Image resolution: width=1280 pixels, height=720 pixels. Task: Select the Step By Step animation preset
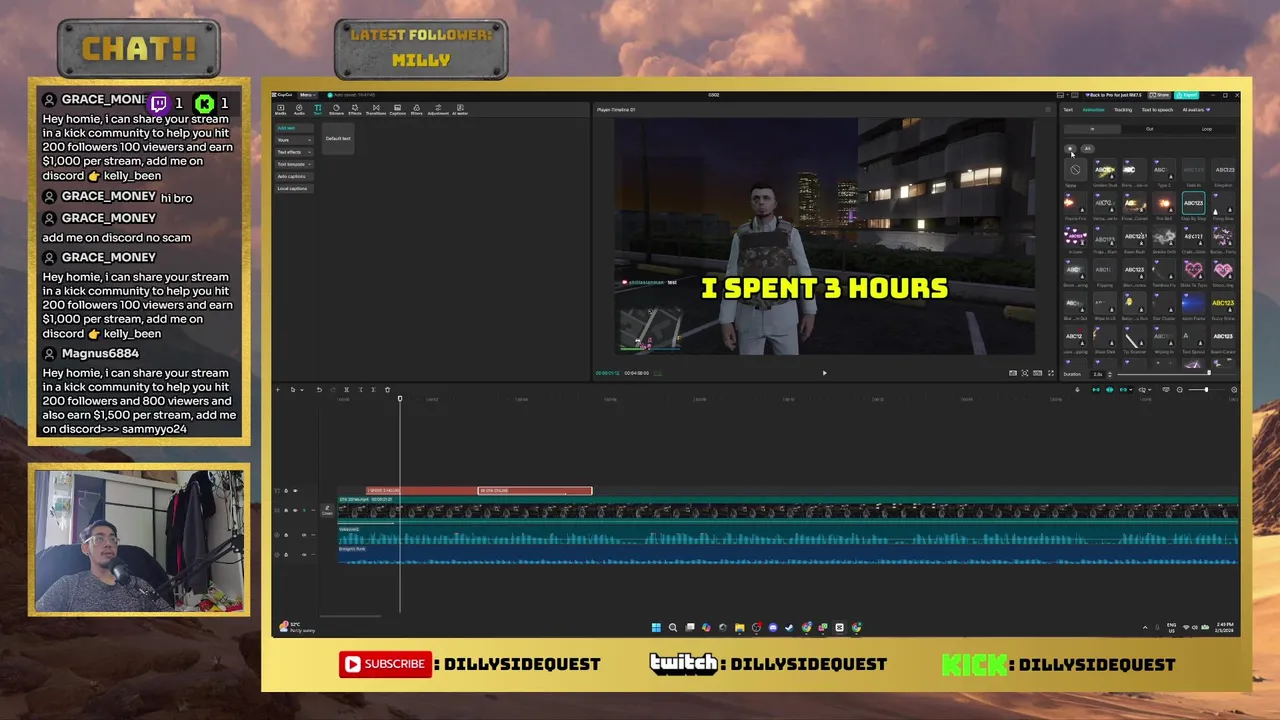coord(1194,203)
